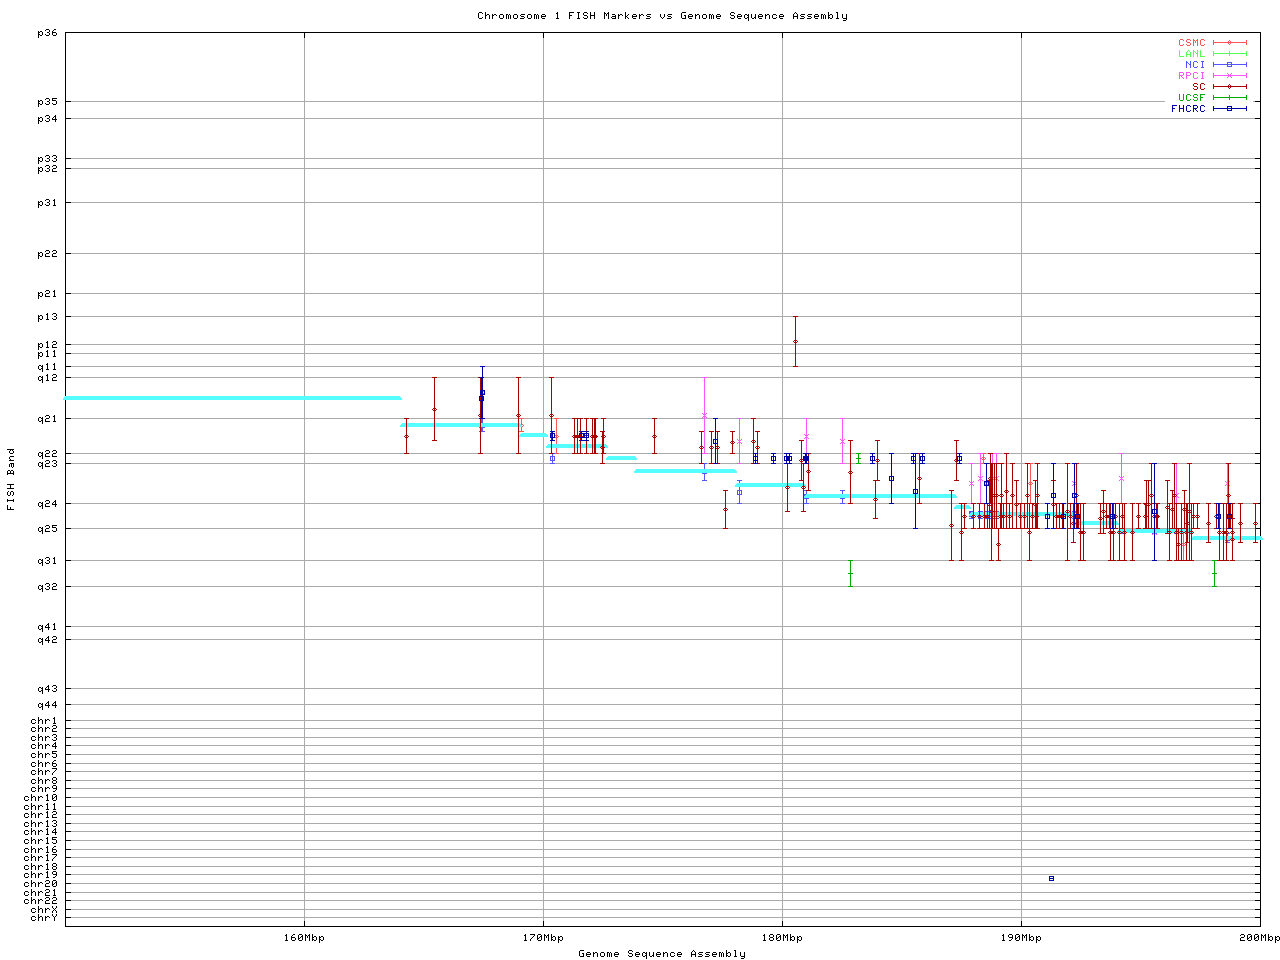Click the lone blue marker on the chr19 row
Viewport: 1280px width, 960px height.
coord(1051,878)
